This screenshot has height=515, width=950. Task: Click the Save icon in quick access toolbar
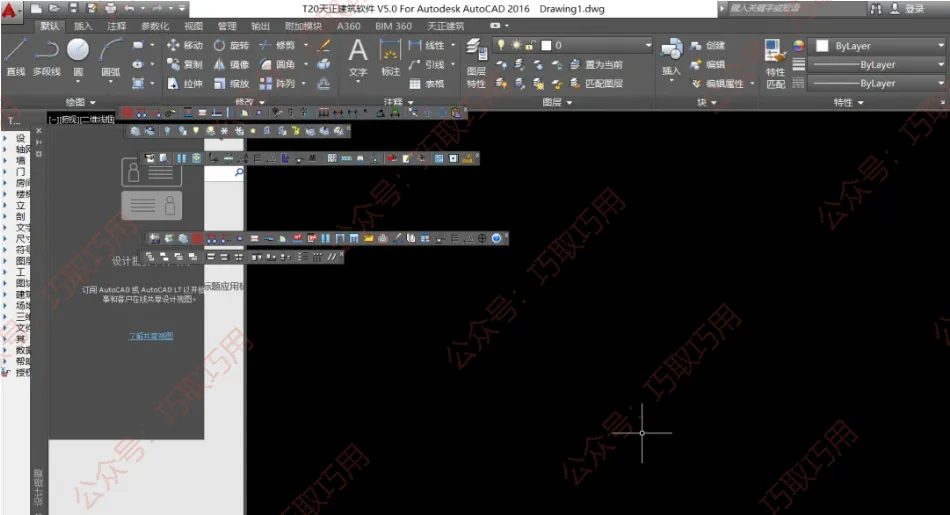(73, 8)
